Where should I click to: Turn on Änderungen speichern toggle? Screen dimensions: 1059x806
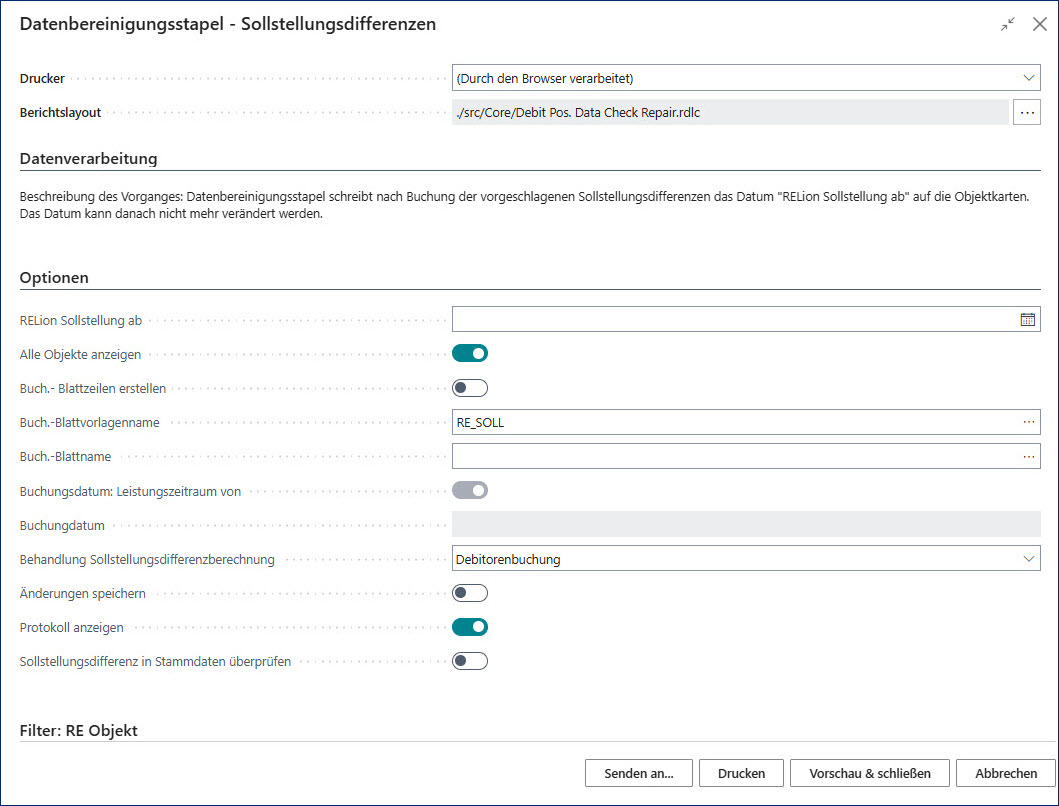[470, 593]
